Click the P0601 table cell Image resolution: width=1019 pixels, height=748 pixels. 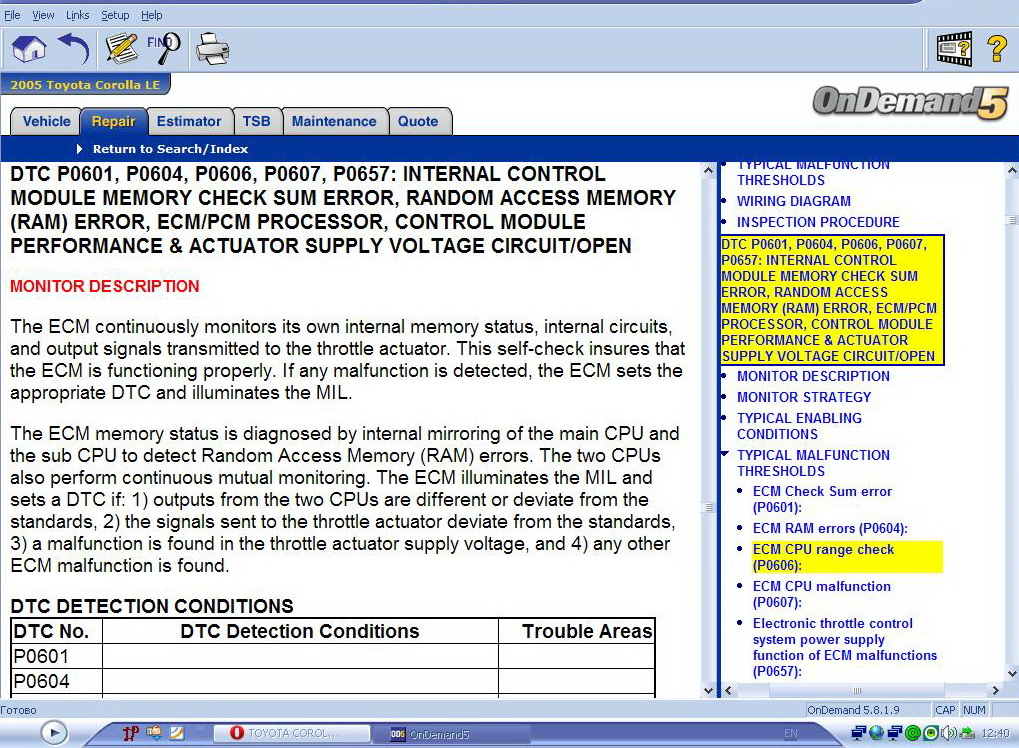[x=57, y=656]
